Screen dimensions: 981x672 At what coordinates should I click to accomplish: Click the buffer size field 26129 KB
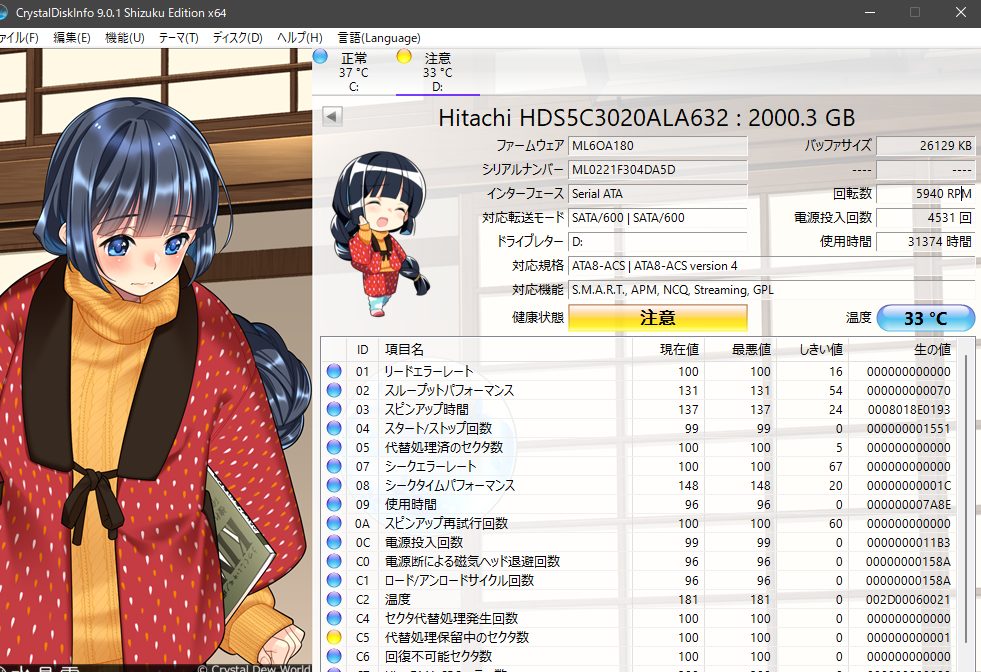click(925, 146)
